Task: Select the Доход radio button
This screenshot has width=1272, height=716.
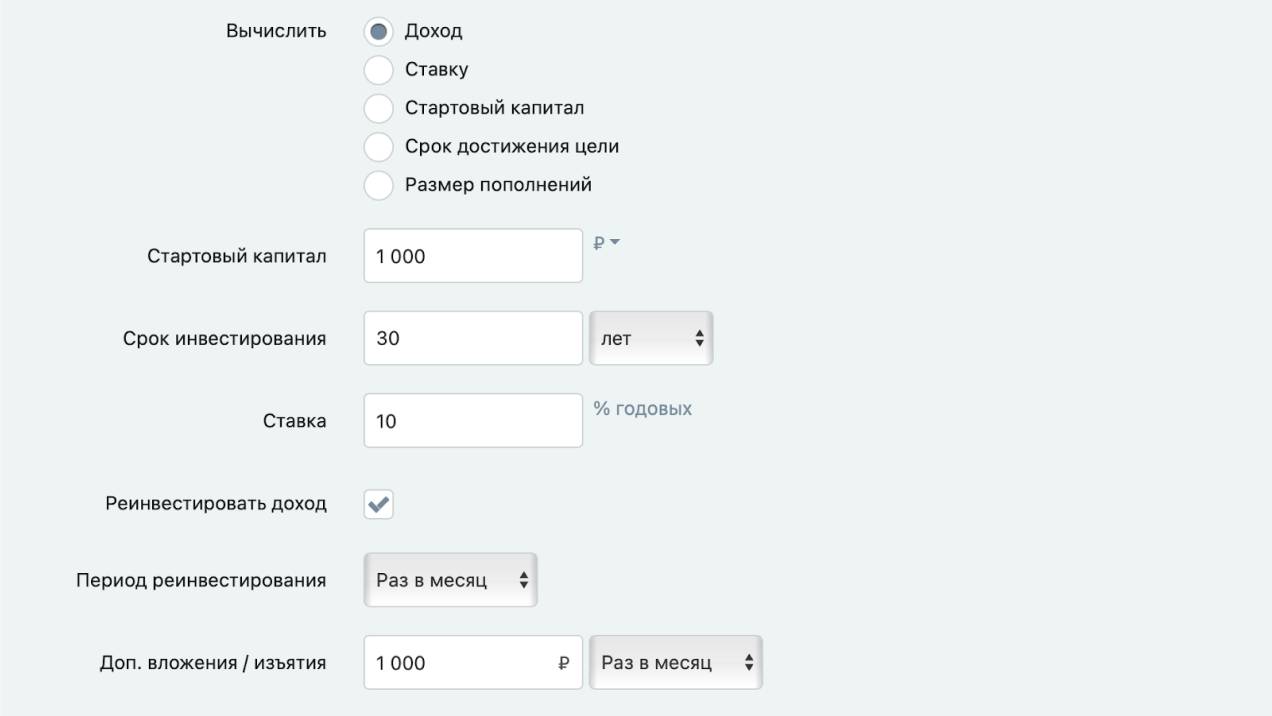Action: click(378, 32)
